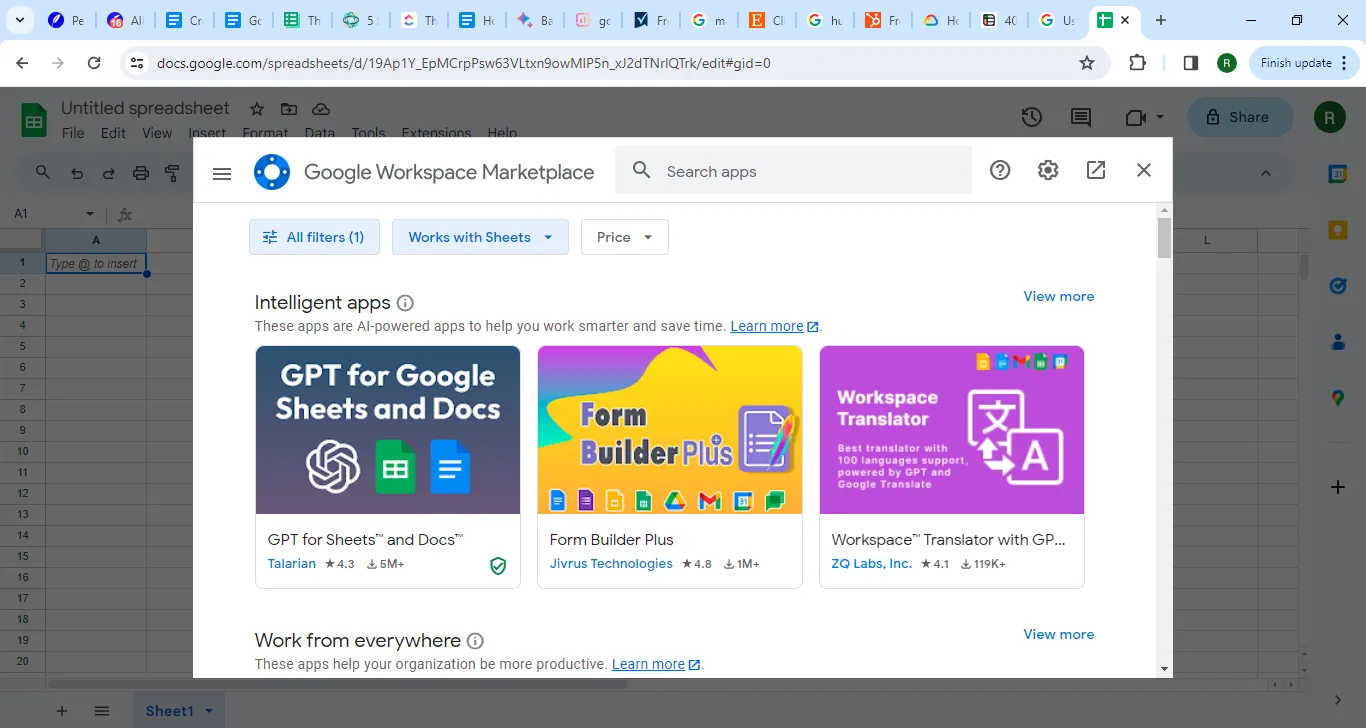
Task: Click the move-to-folder icon beside title
Action: click(289, 109)
